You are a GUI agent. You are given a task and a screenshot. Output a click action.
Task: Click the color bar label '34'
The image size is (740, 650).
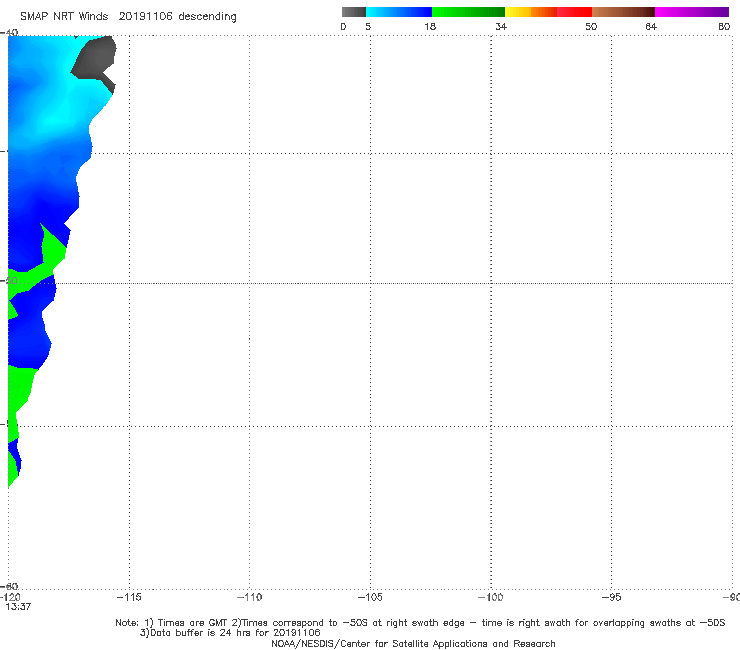[501, 26]
